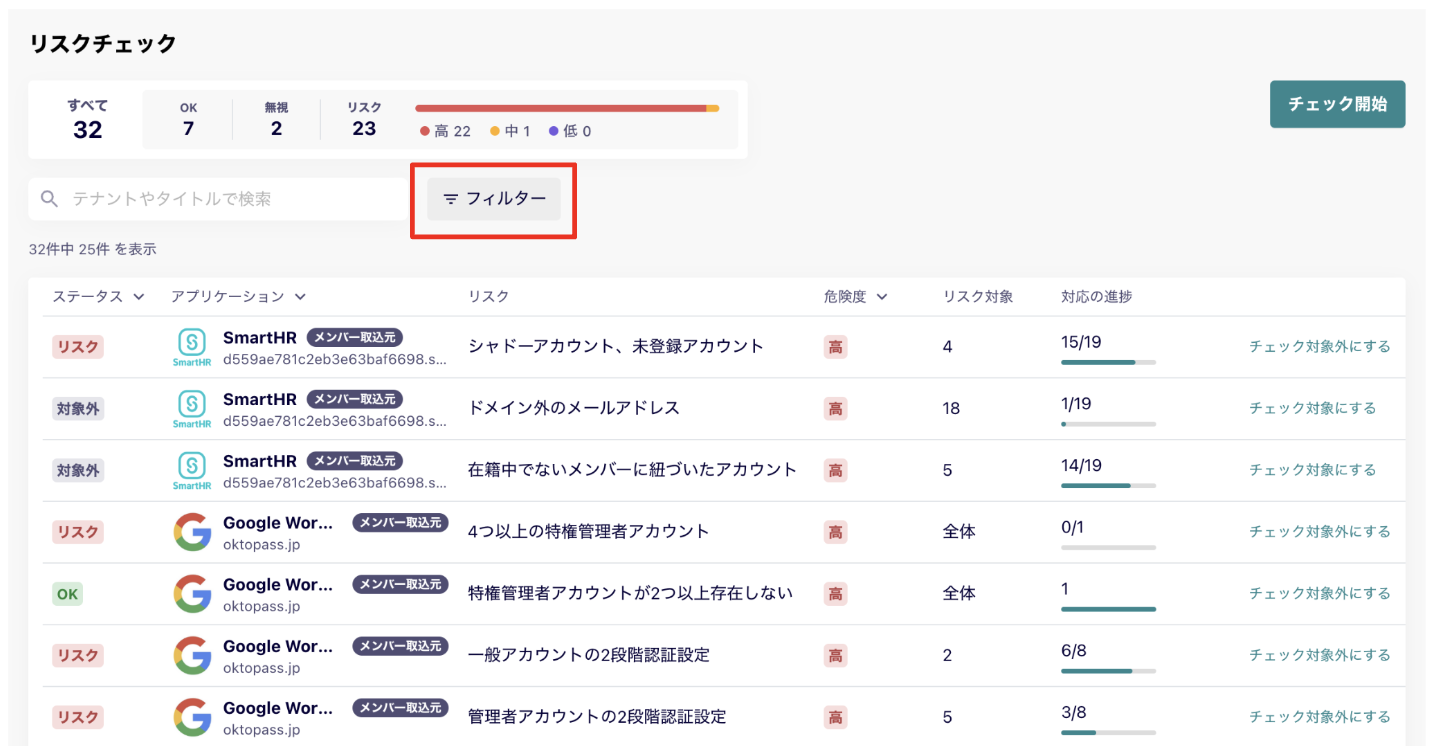Image resolution: width=1440 pixels, height=746 pixels.
Task: Click the green OK status badge
Action: 67,594
